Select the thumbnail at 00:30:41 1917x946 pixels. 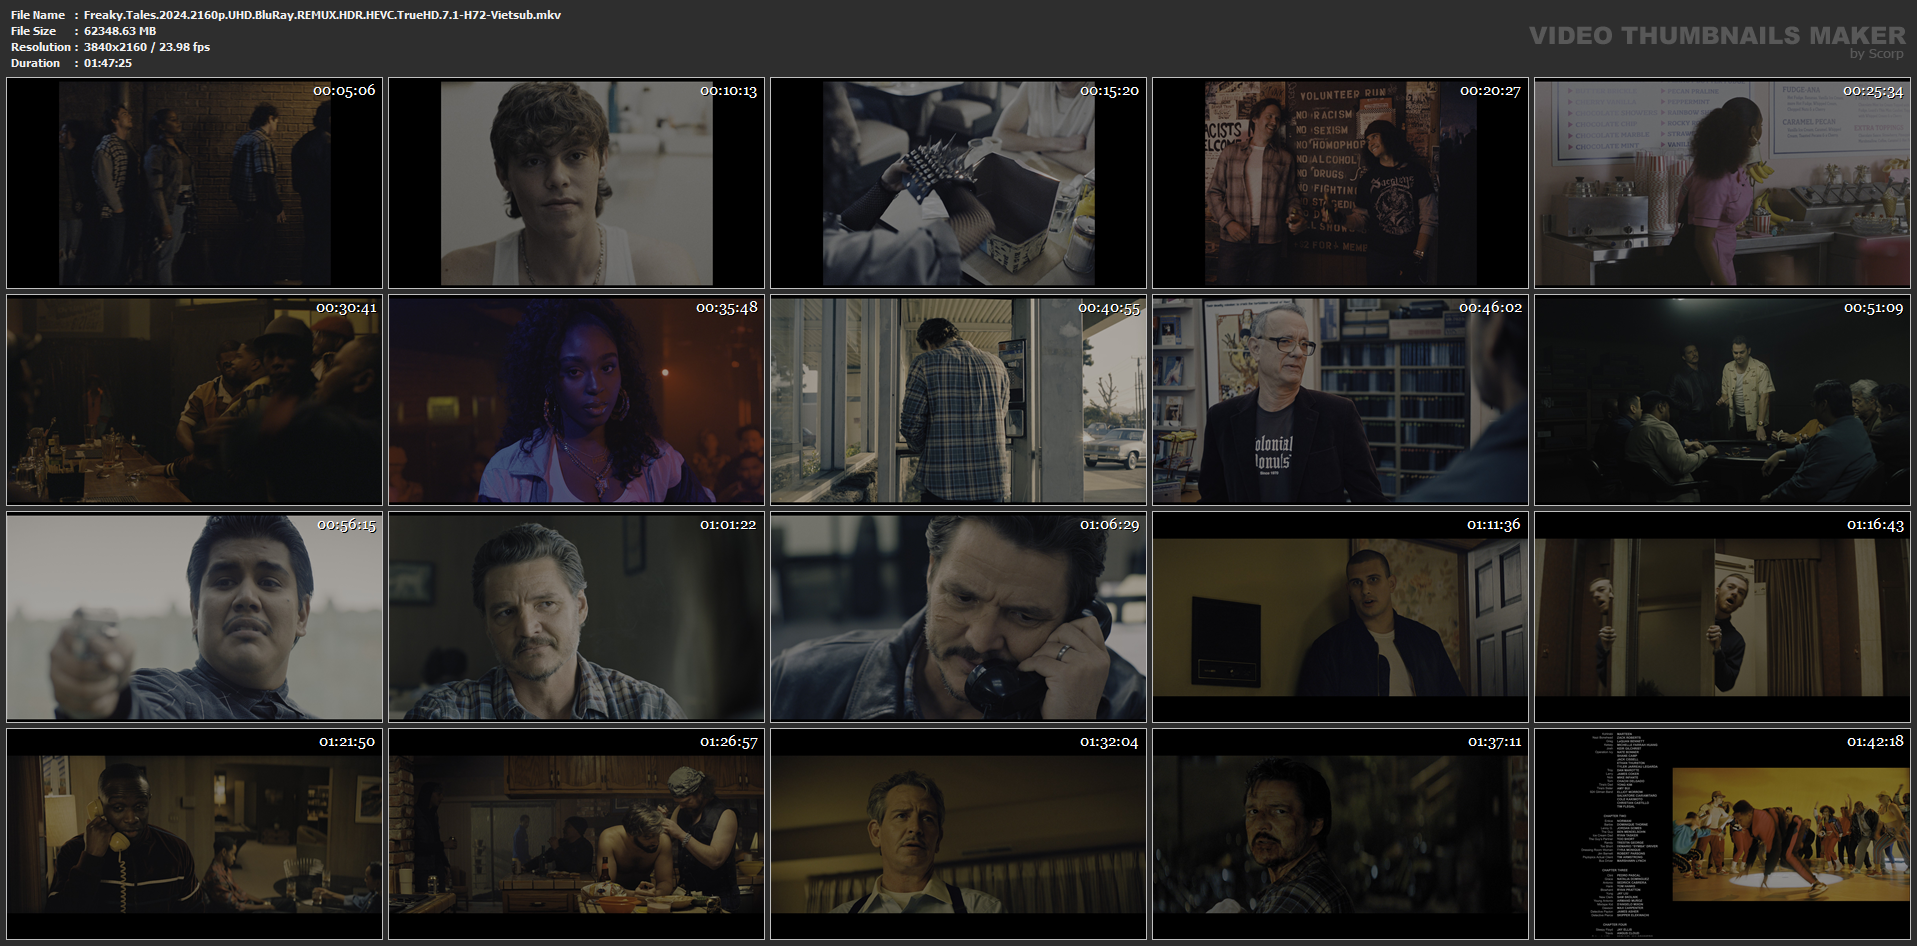pos(195,400)
